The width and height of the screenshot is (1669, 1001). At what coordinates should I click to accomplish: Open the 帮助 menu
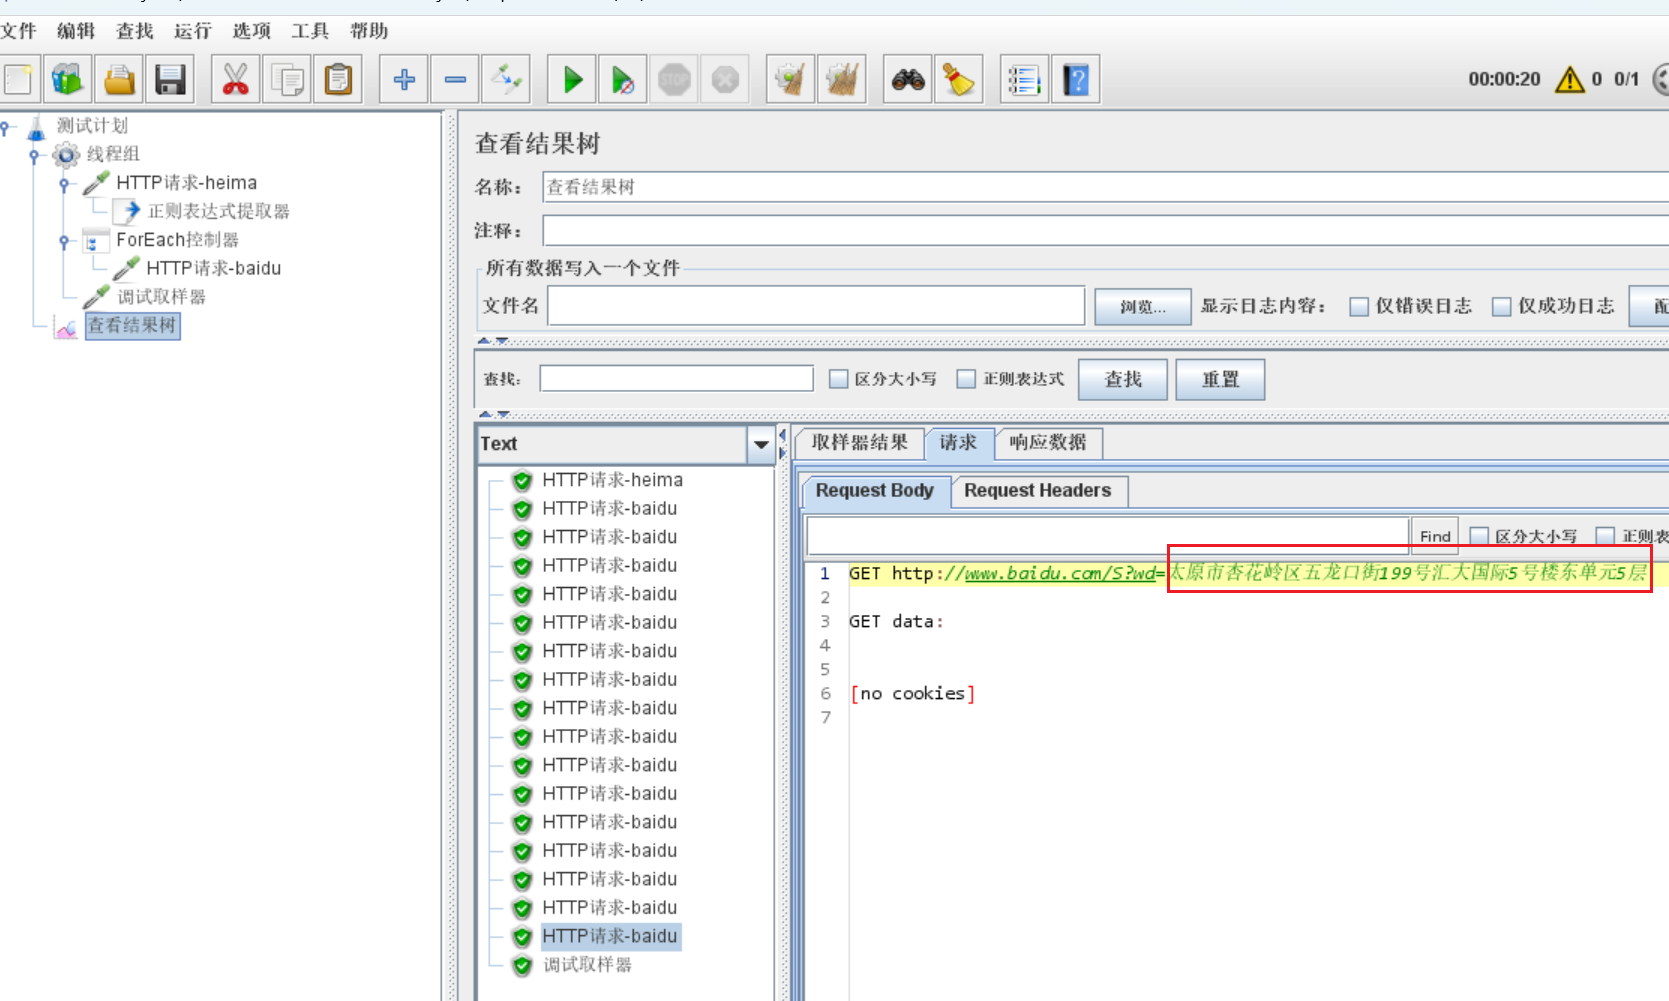tap(369, 31)
